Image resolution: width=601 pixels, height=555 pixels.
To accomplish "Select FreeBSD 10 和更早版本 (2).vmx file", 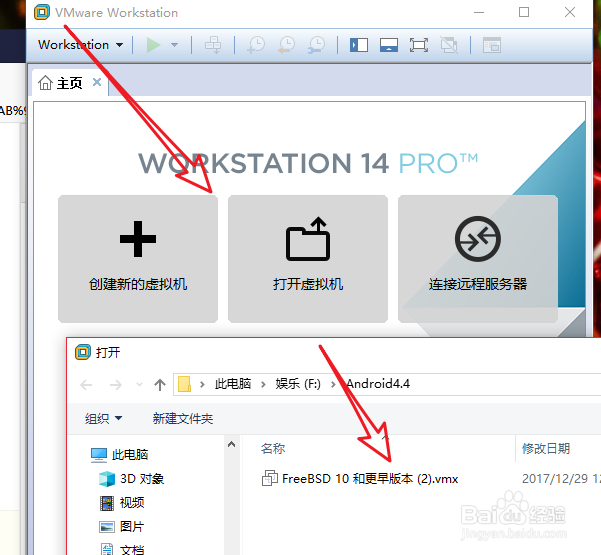I will (x=360, y=479).
